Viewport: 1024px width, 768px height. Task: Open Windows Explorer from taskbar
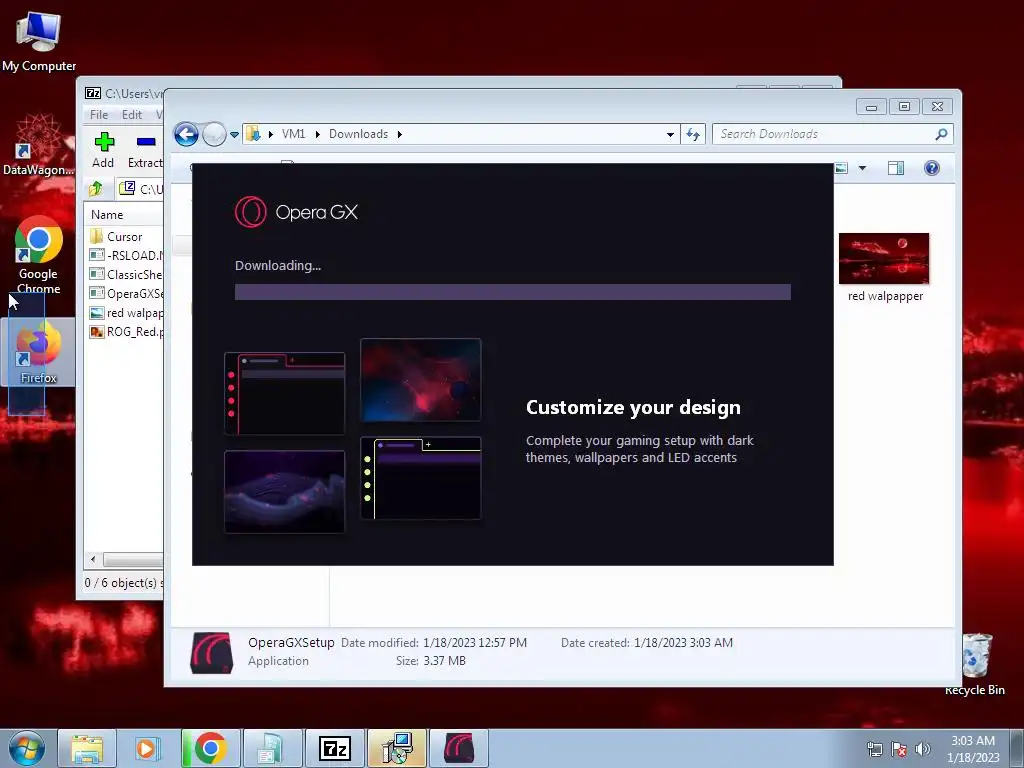[87, 748]
